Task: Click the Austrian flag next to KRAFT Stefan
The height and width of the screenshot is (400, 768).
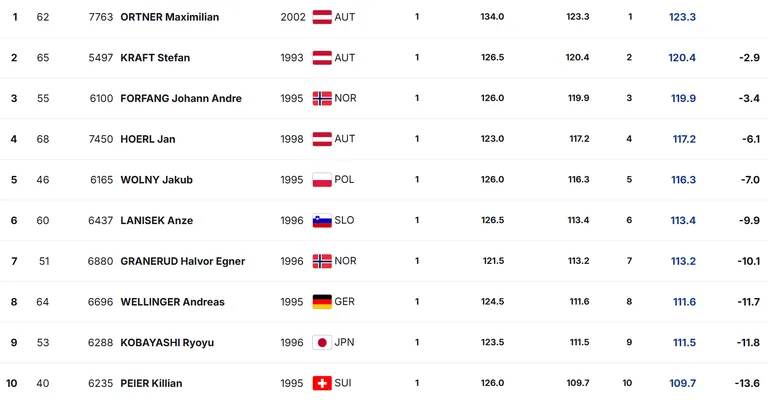Action: (322, 58)
